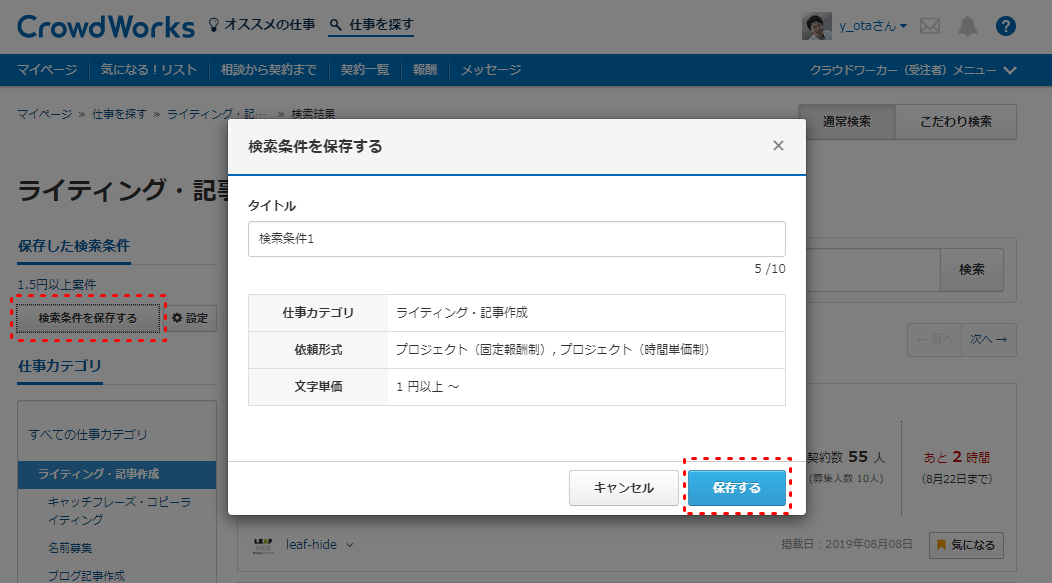This screenshot has height=583, width=1052.
Task: Switch to こだわり検索 tab
Action: tap(956, 122)
